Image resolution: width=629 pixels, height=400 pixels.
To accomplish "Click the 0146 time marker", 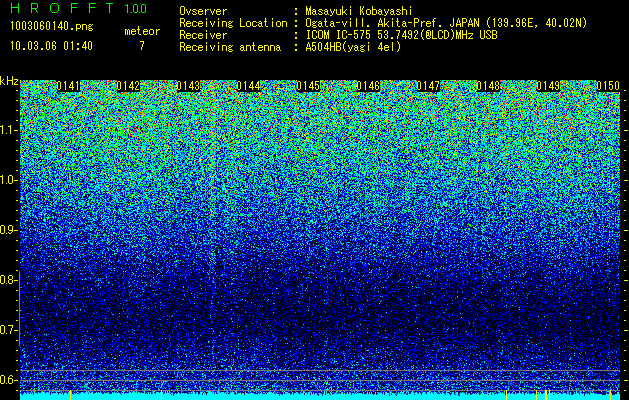I will click(368, 86).
